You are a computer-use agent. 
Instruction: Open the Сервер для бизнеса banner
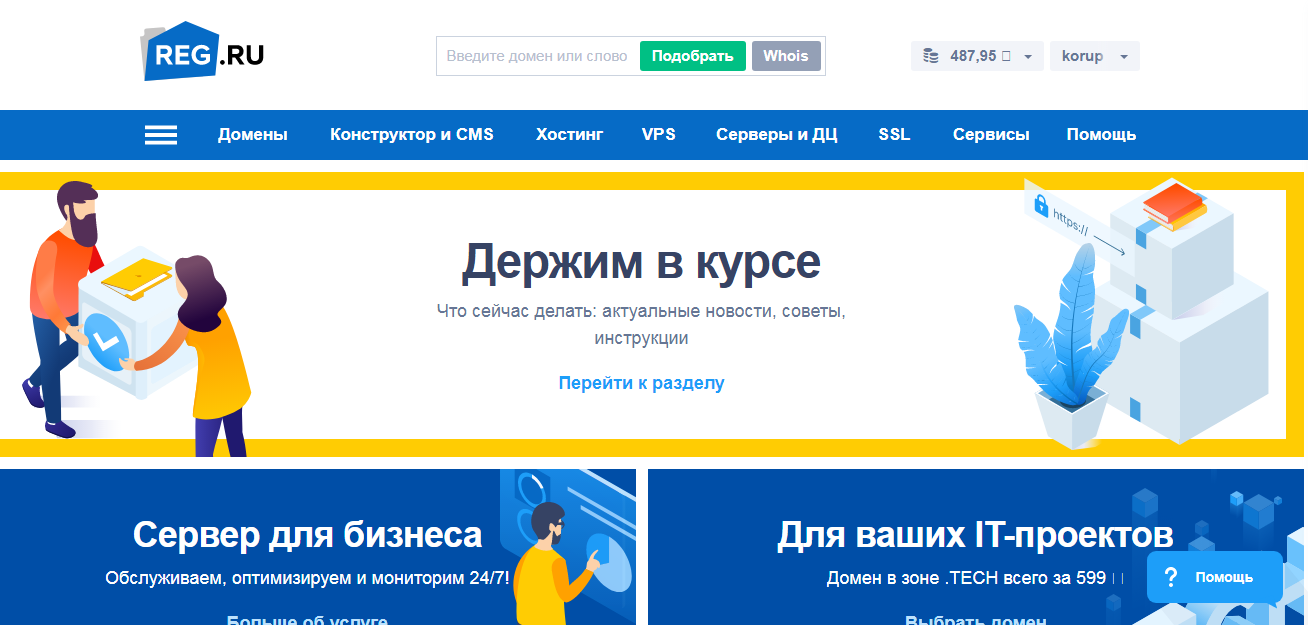(307, 535)
